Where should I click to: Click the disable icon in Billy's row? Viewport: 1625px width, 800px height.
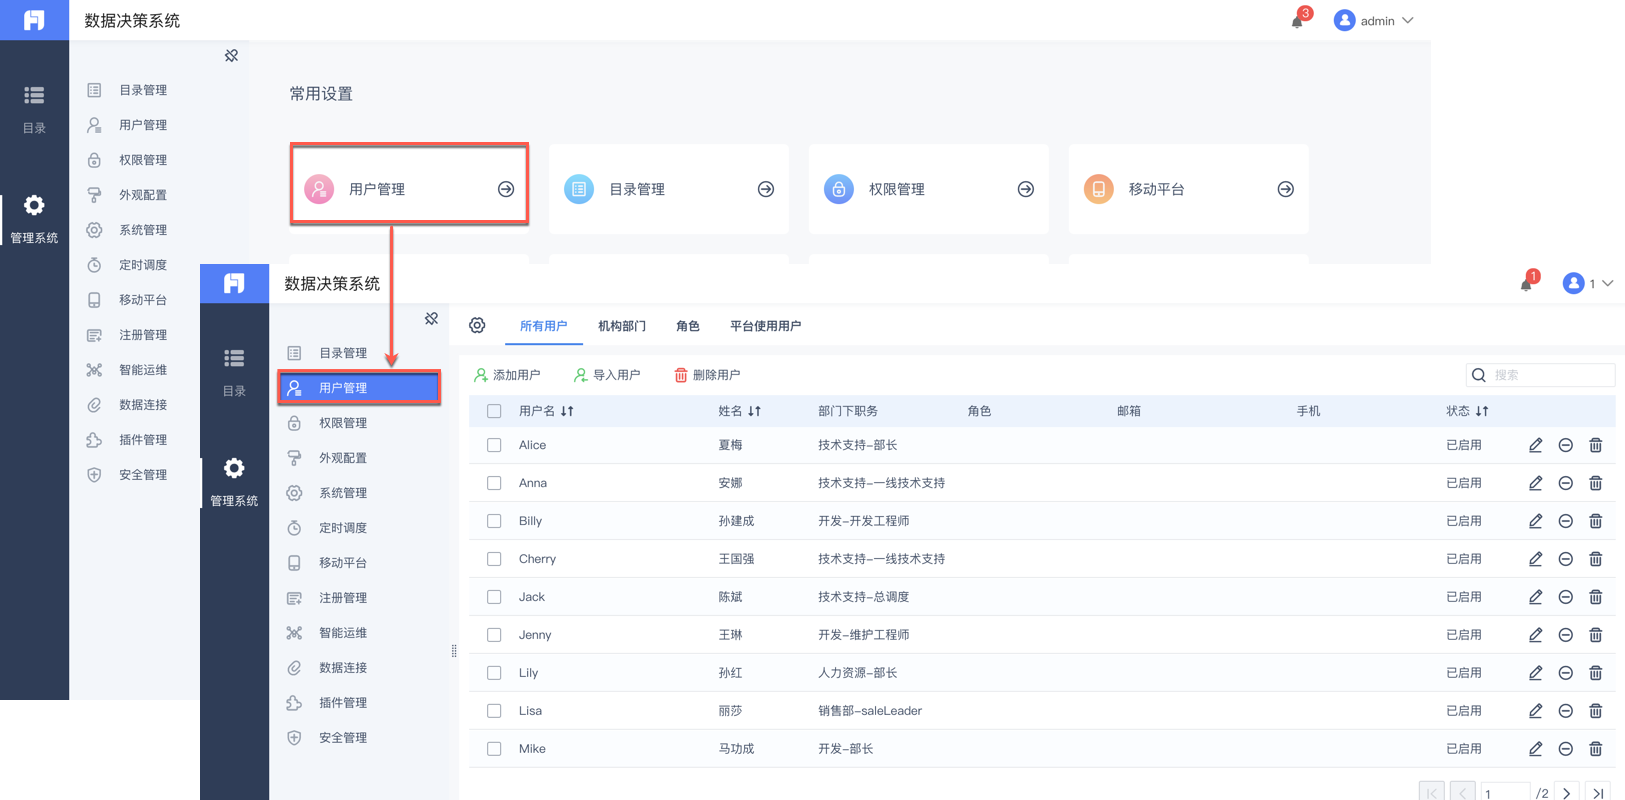coord(1566,521)
